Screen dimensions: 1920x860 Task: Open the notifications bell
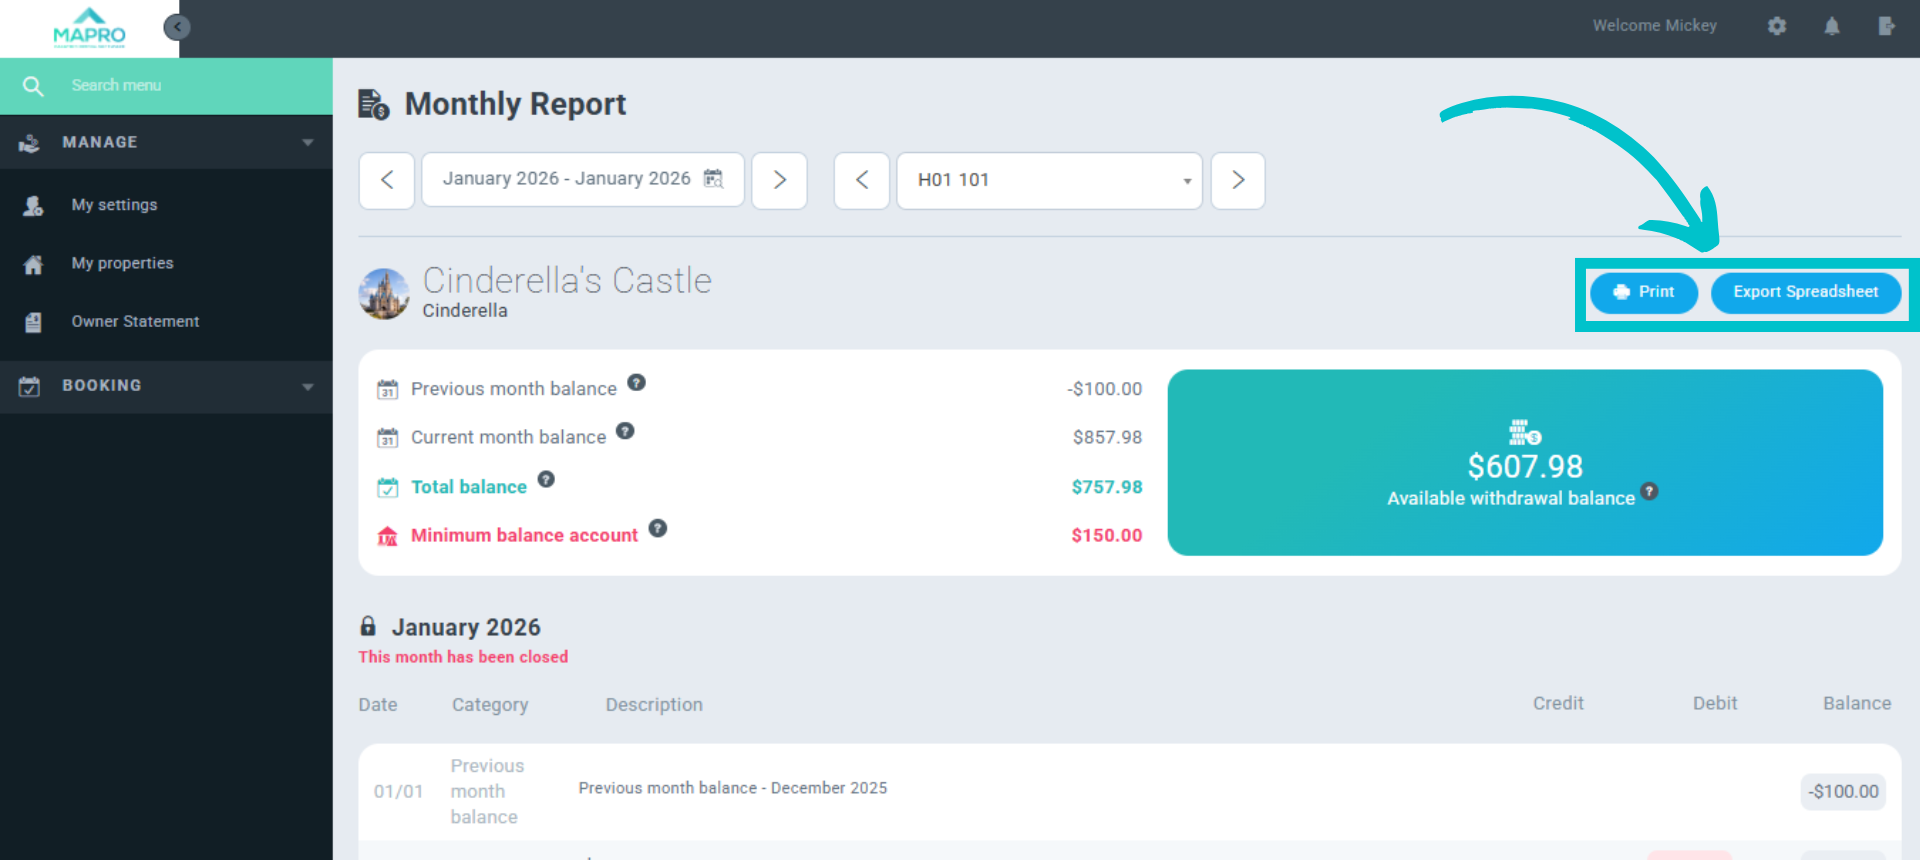click(x=1831, y=26)
